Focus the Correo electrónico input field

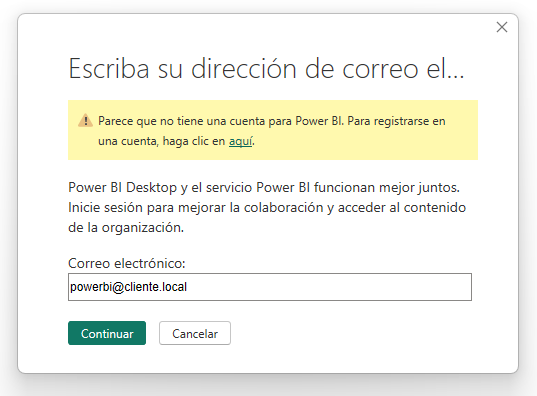pyautogui.click(x=270, y=287)
